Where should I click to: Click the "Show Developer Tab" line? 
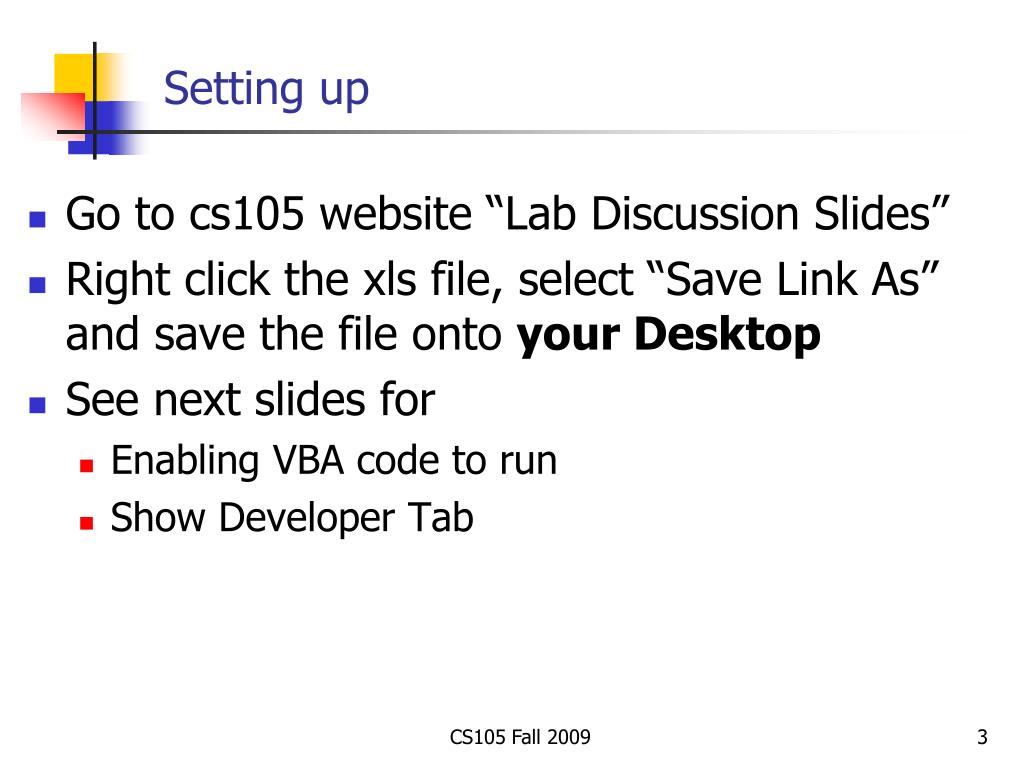click(x=292, y=518)
